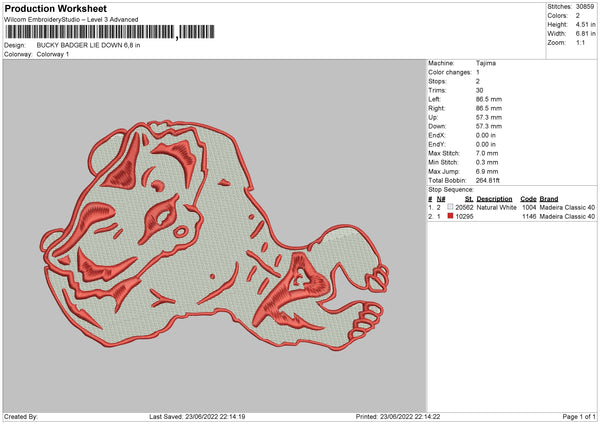Click the Zoom value 1:1

(x=580, y=42)
